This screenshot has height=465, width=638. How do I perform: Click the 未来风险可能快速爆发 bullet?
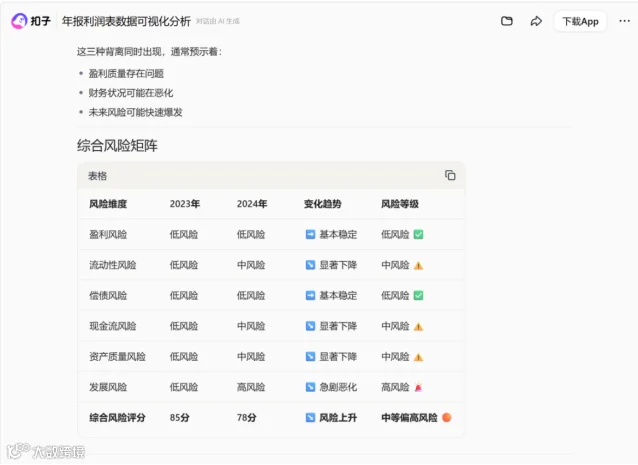coord(135,112)
